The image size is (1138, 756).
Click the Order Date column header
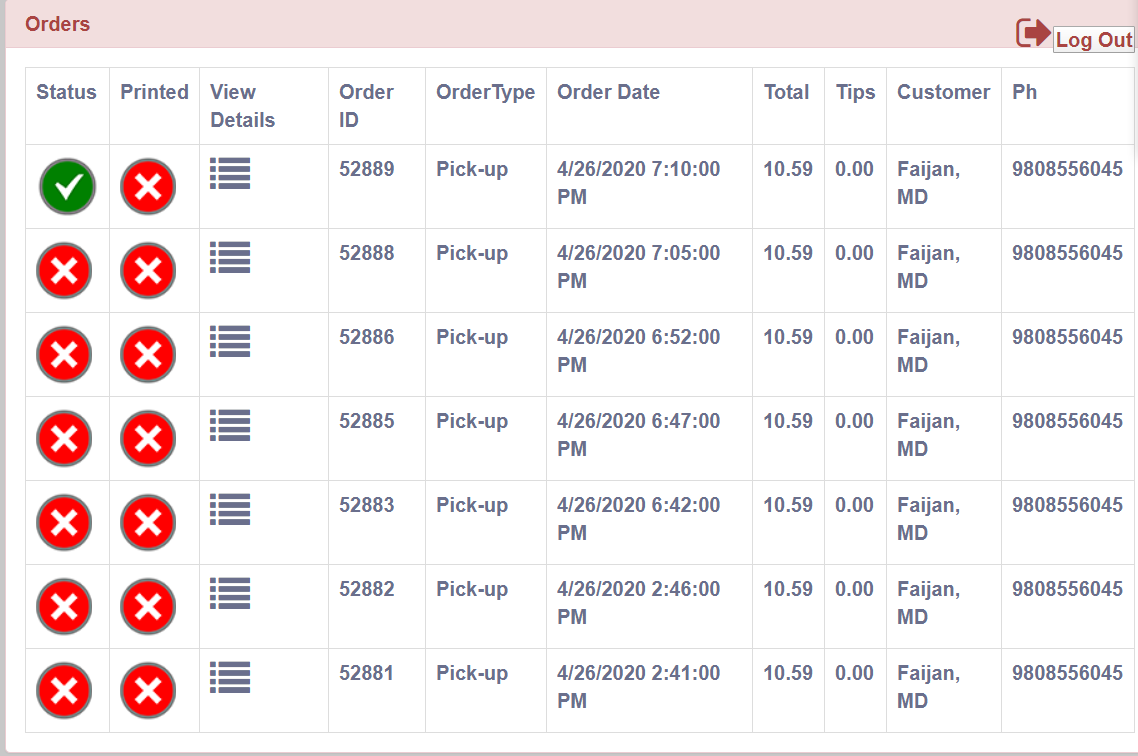(608, 92)
